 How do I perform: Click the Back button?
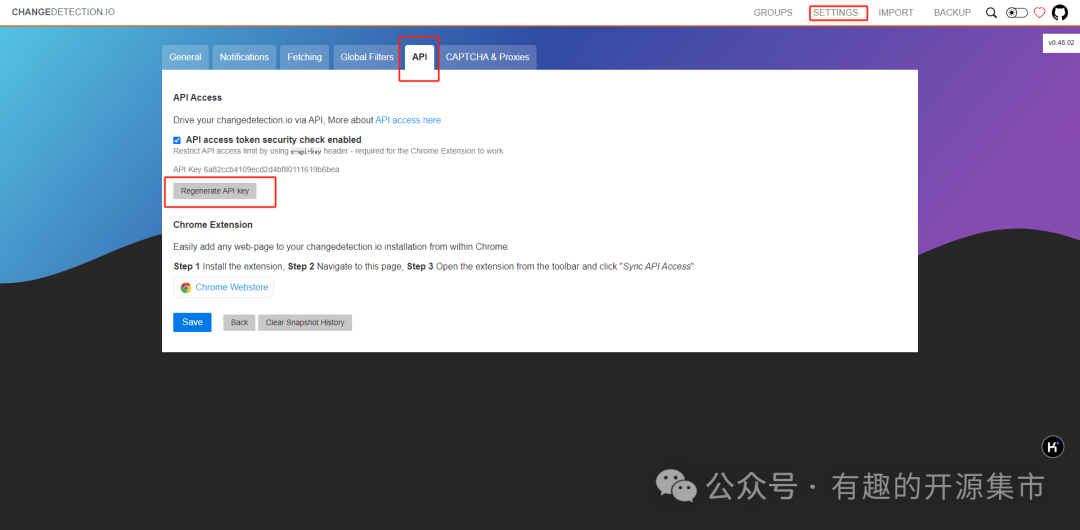(239, 323)
